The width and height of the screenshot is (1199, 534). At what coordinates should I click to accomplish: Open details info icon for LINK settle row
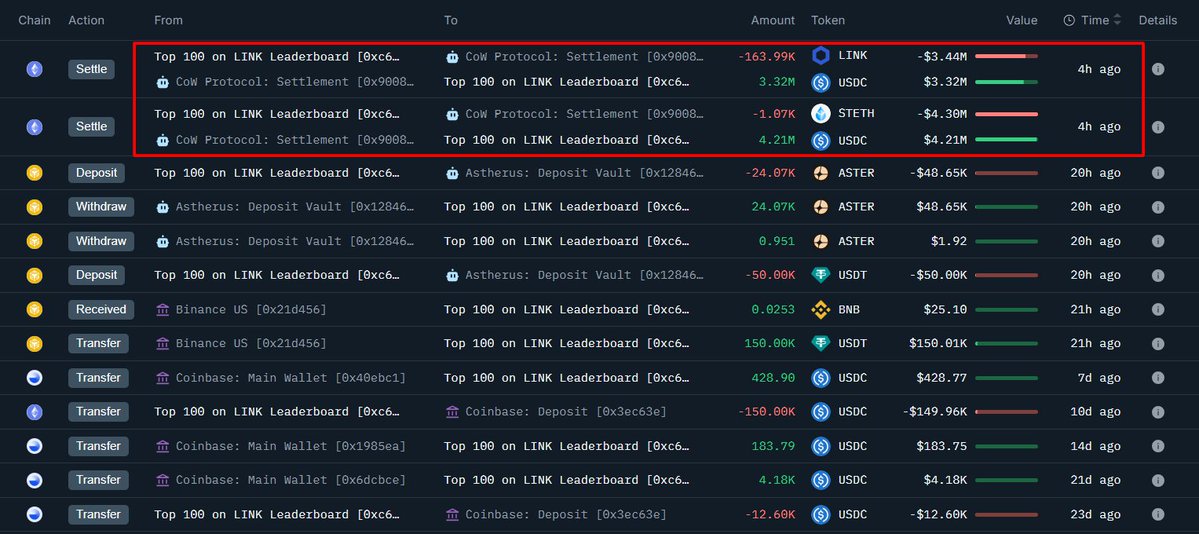point(1158,69)
